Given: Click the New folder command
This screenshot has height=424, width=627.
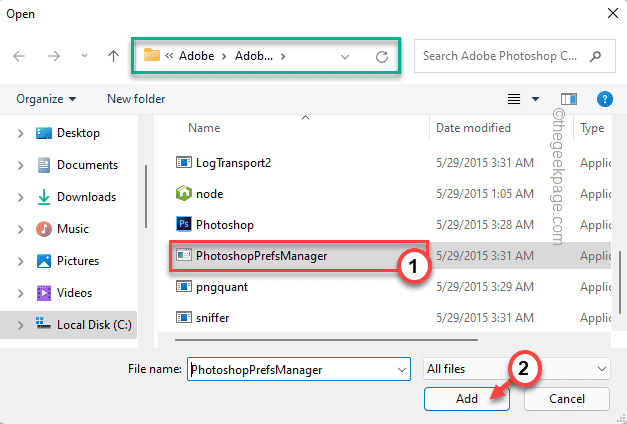Looking at the screenshot, I should pos(136,99).
